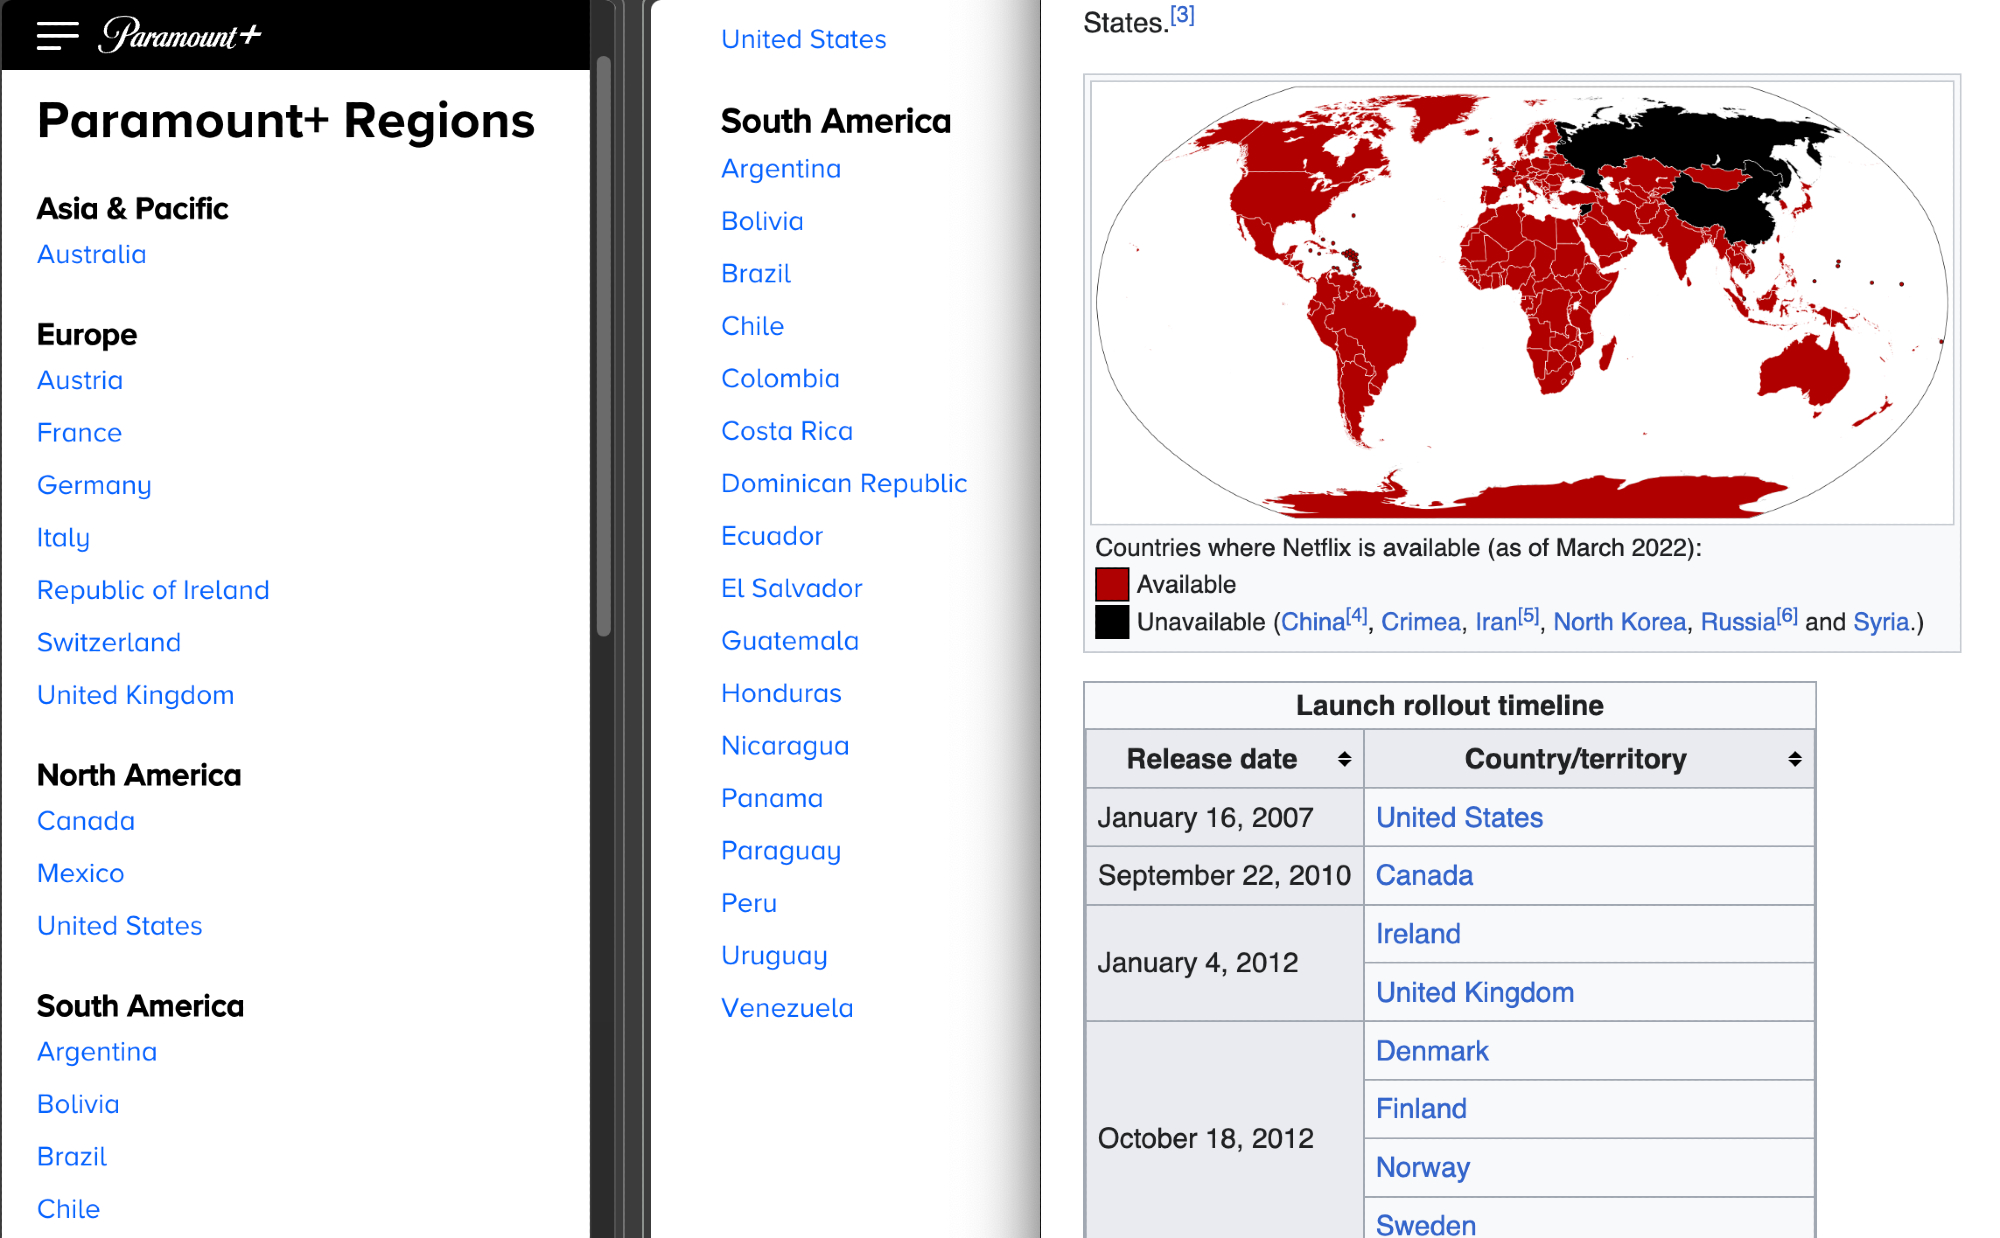Open the Netflix availability world map
2000x1238 pixels.
[x=1521, y=301]
